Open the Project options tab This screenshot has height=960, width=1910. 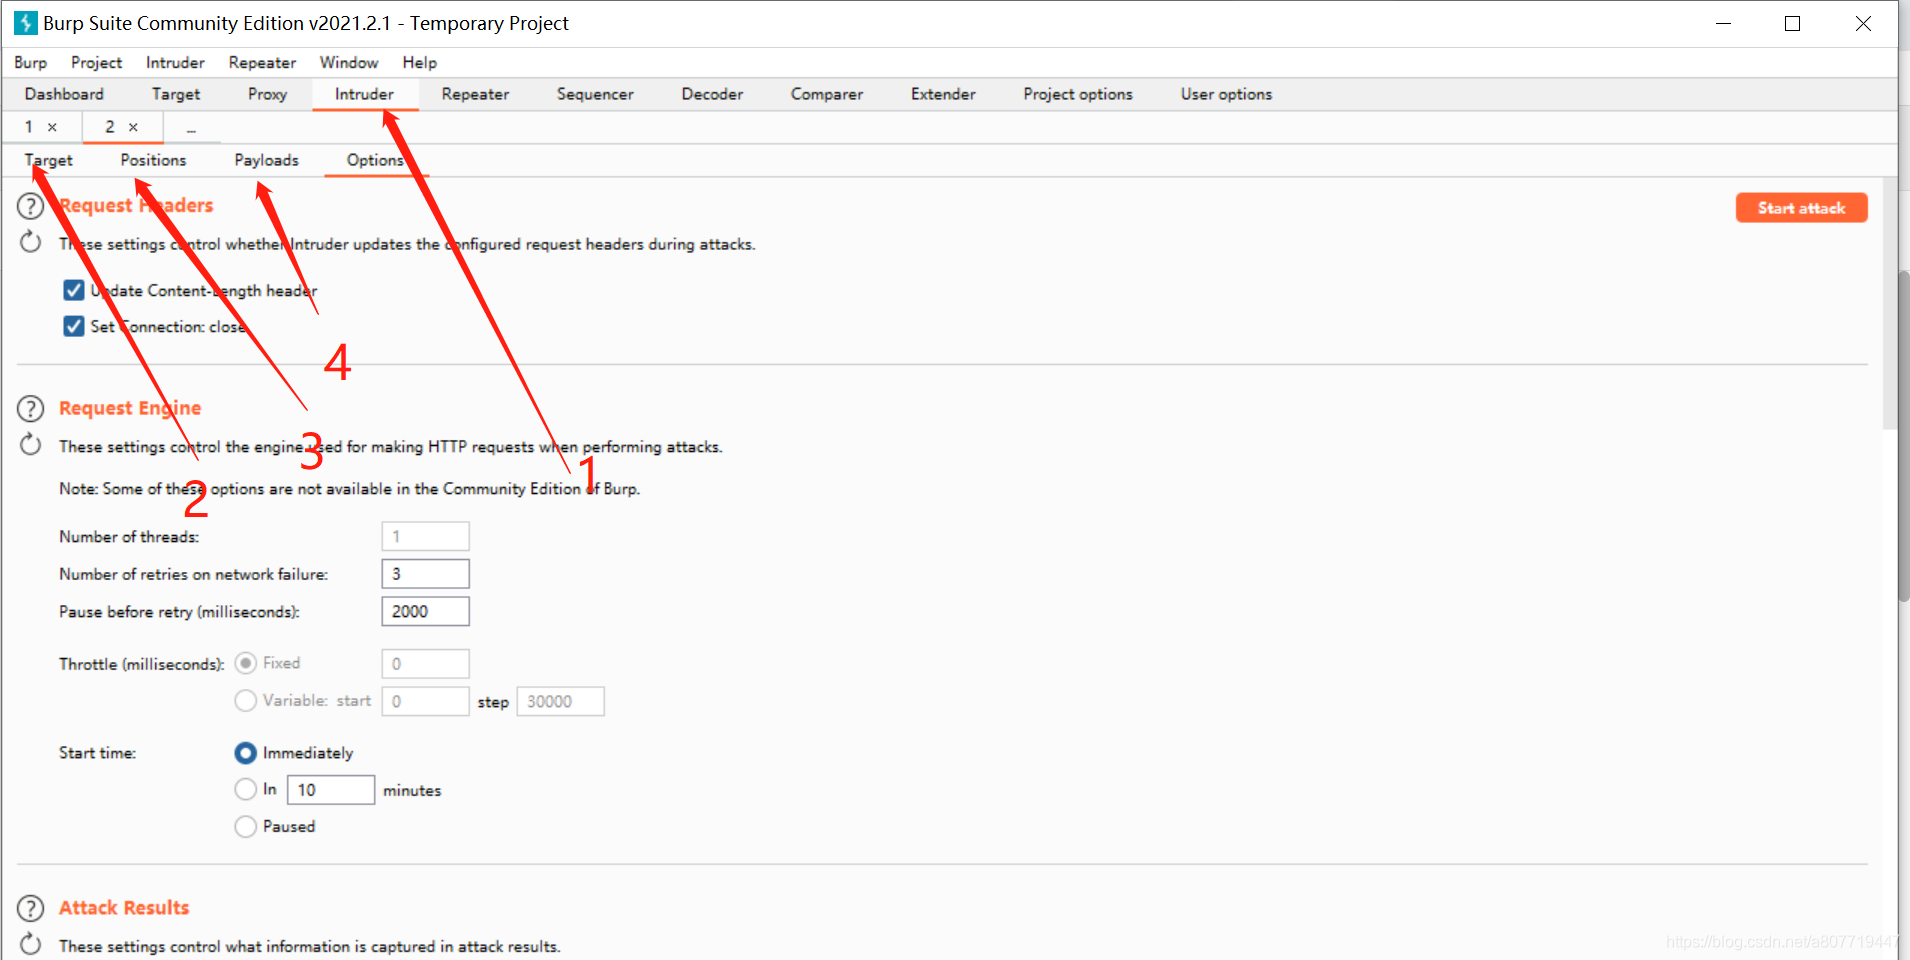click(x=1078, y=94)
